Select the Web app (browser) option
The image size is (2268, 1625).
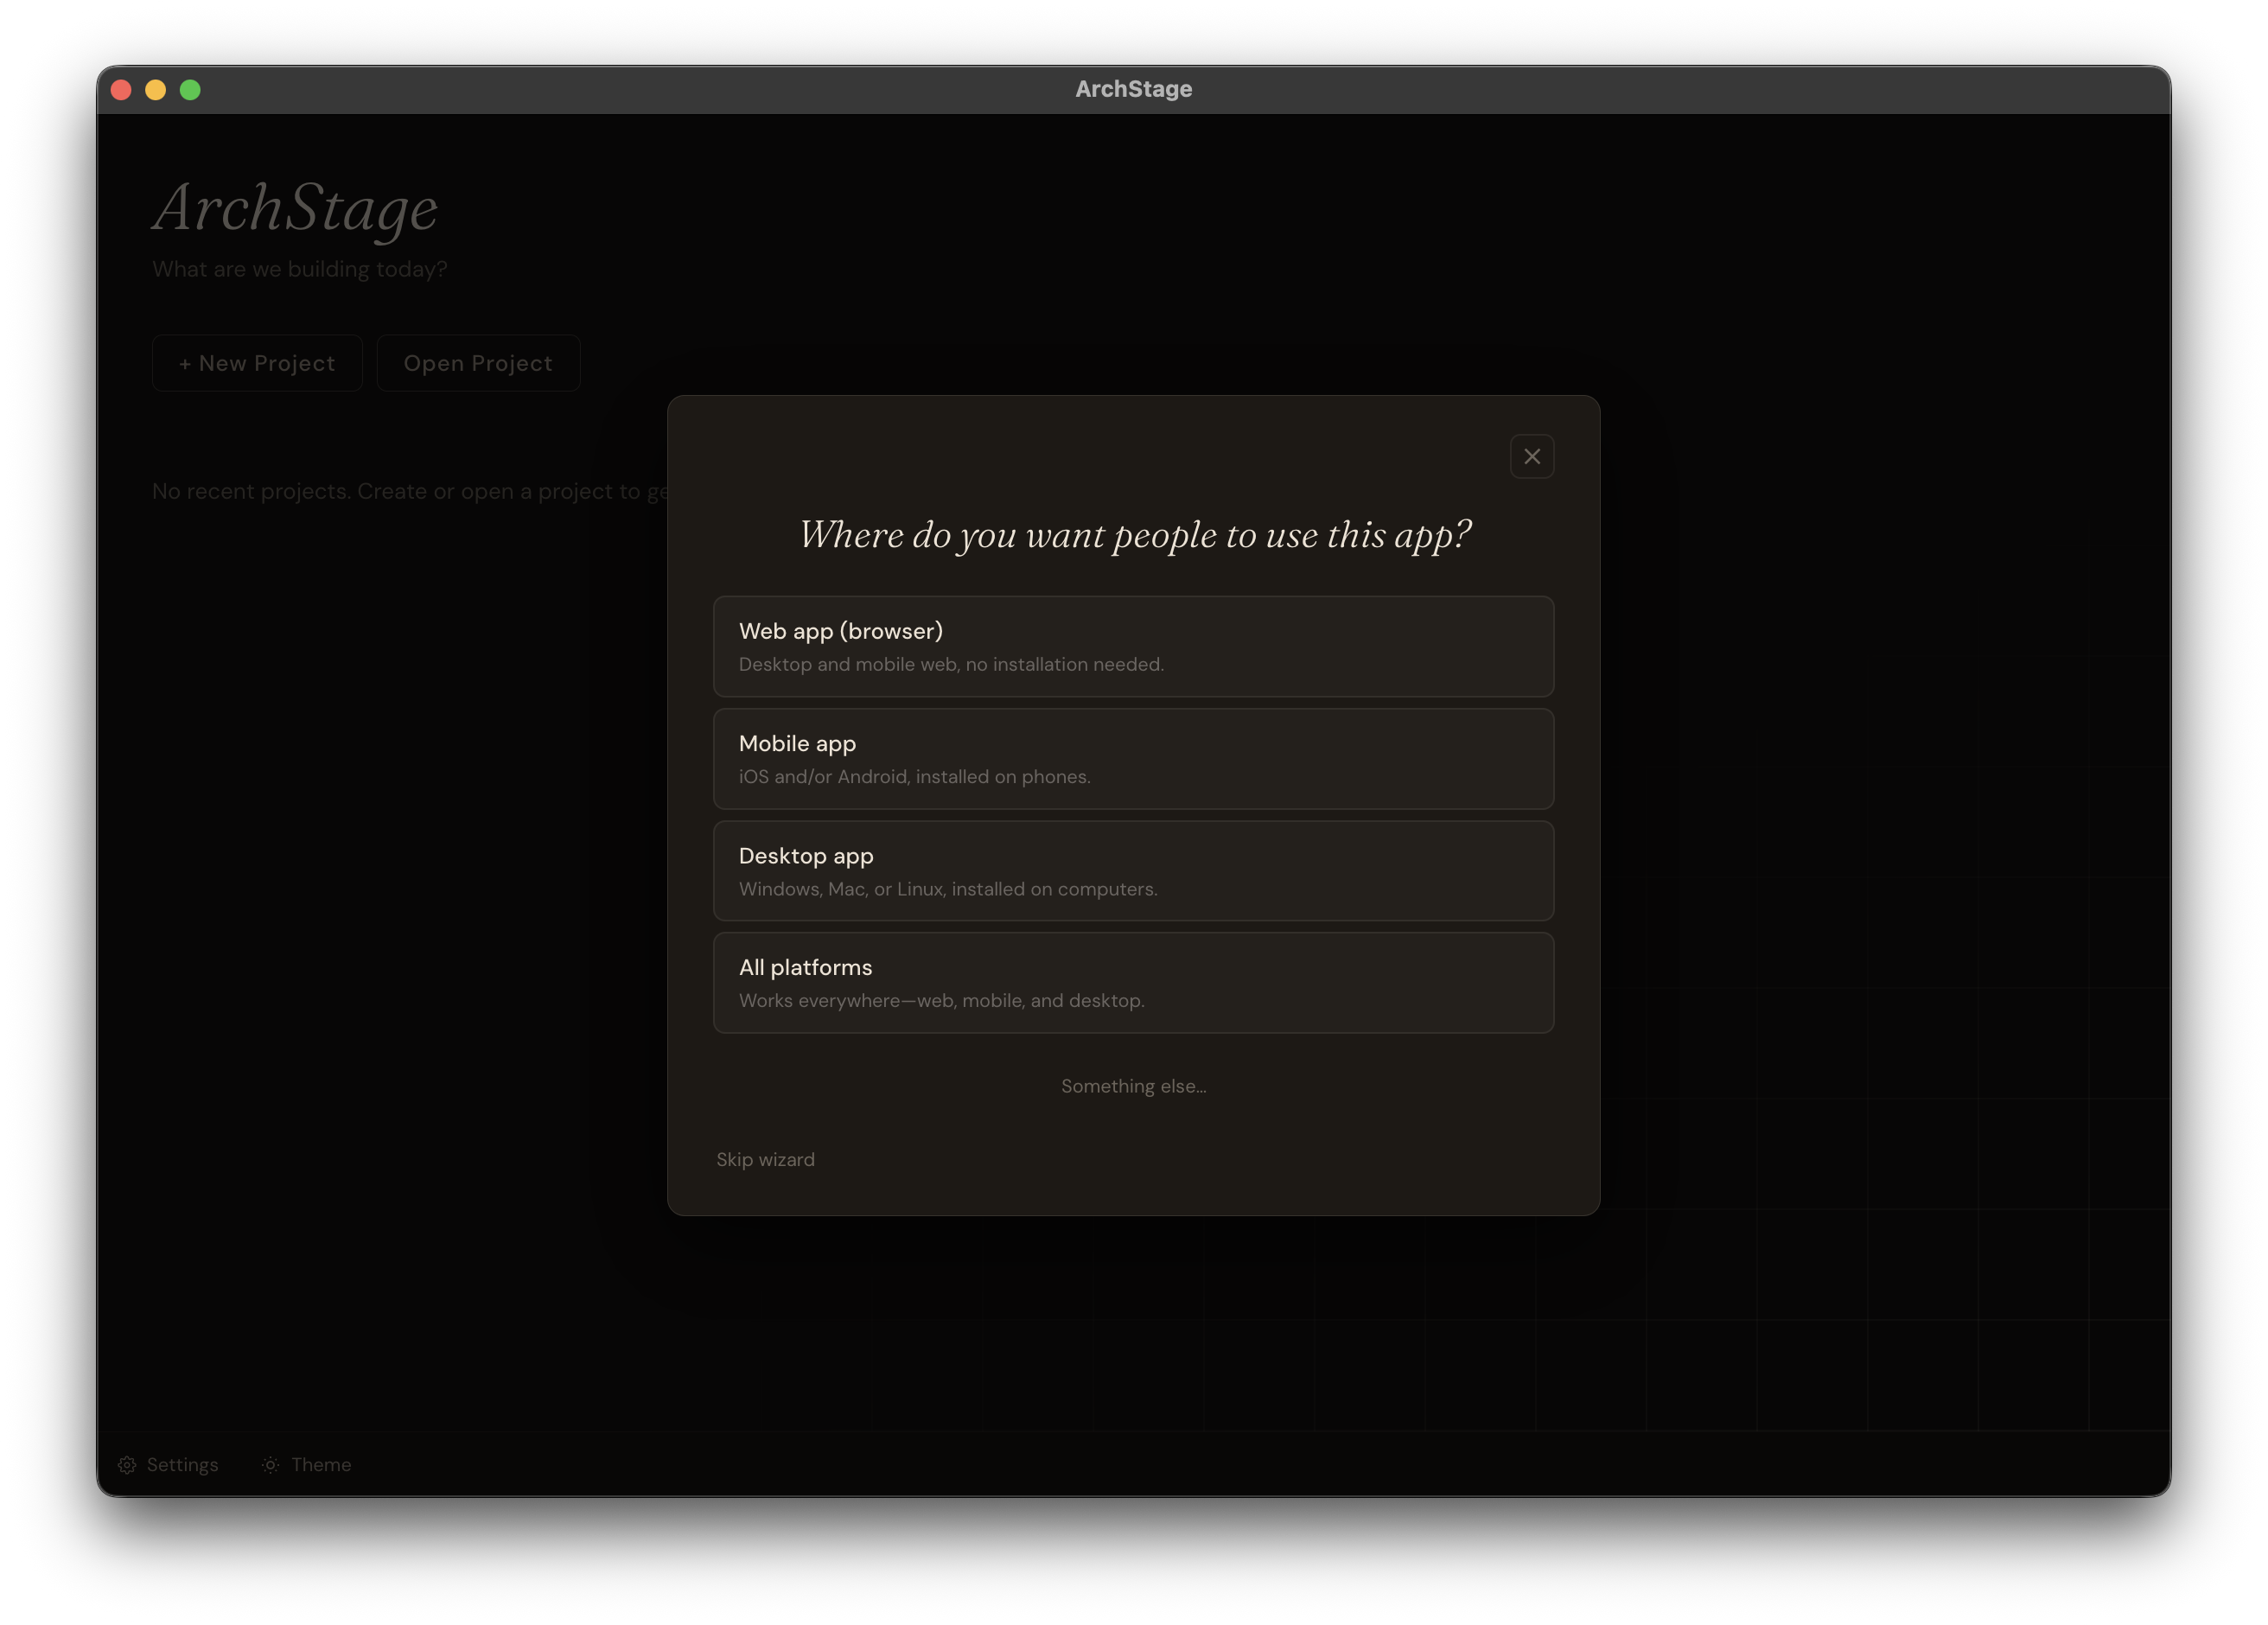(x=1133, y=646)
